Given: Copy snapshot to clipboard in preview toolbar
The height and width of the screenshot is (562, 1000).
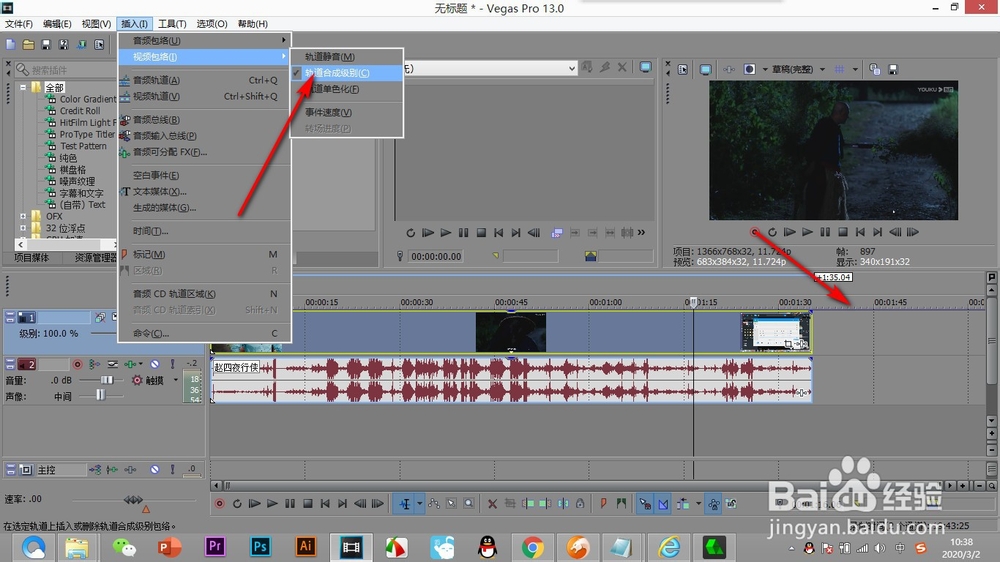Looking at the screenshot, I should 874,69.
